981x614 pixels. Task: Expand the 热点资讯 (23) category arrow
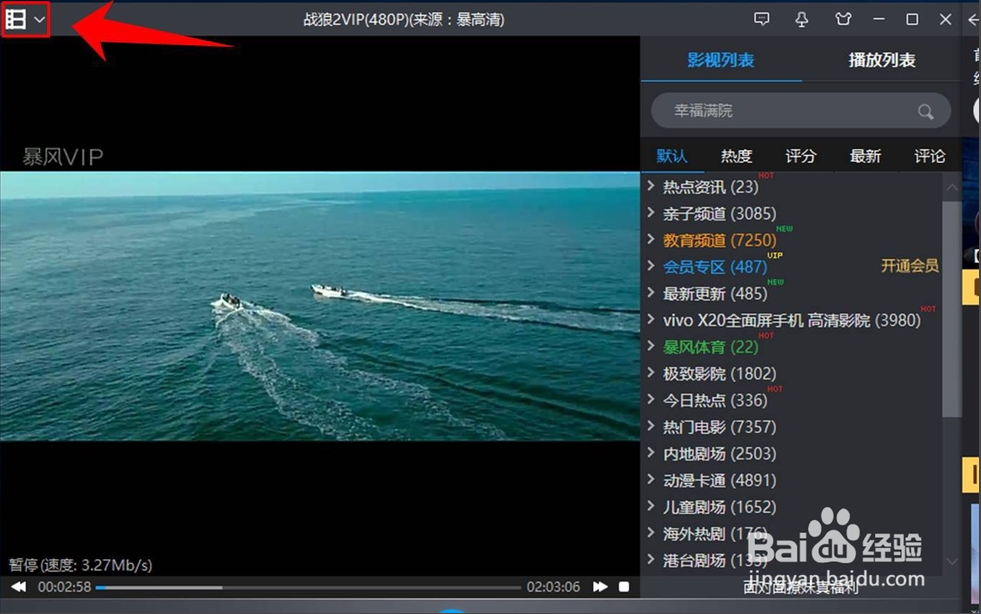(x=651, y=185)
